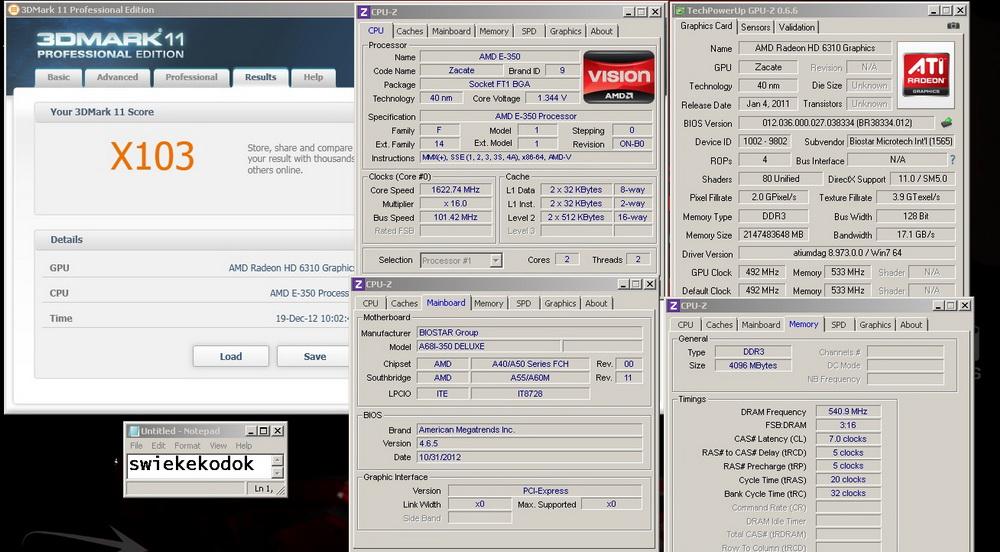Open the Processor #1 selection dropdown

(x=496, y=260)
